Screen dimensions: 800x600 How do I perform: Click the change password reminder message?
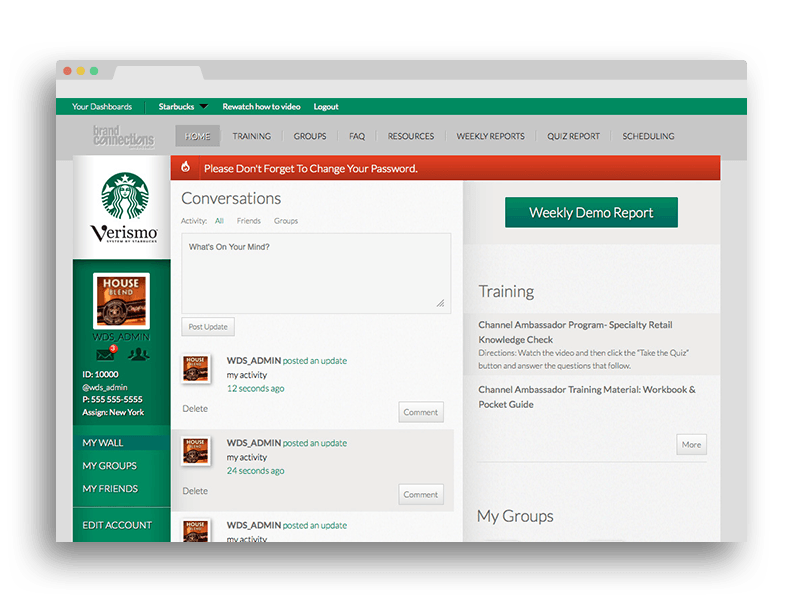[311, 168]
